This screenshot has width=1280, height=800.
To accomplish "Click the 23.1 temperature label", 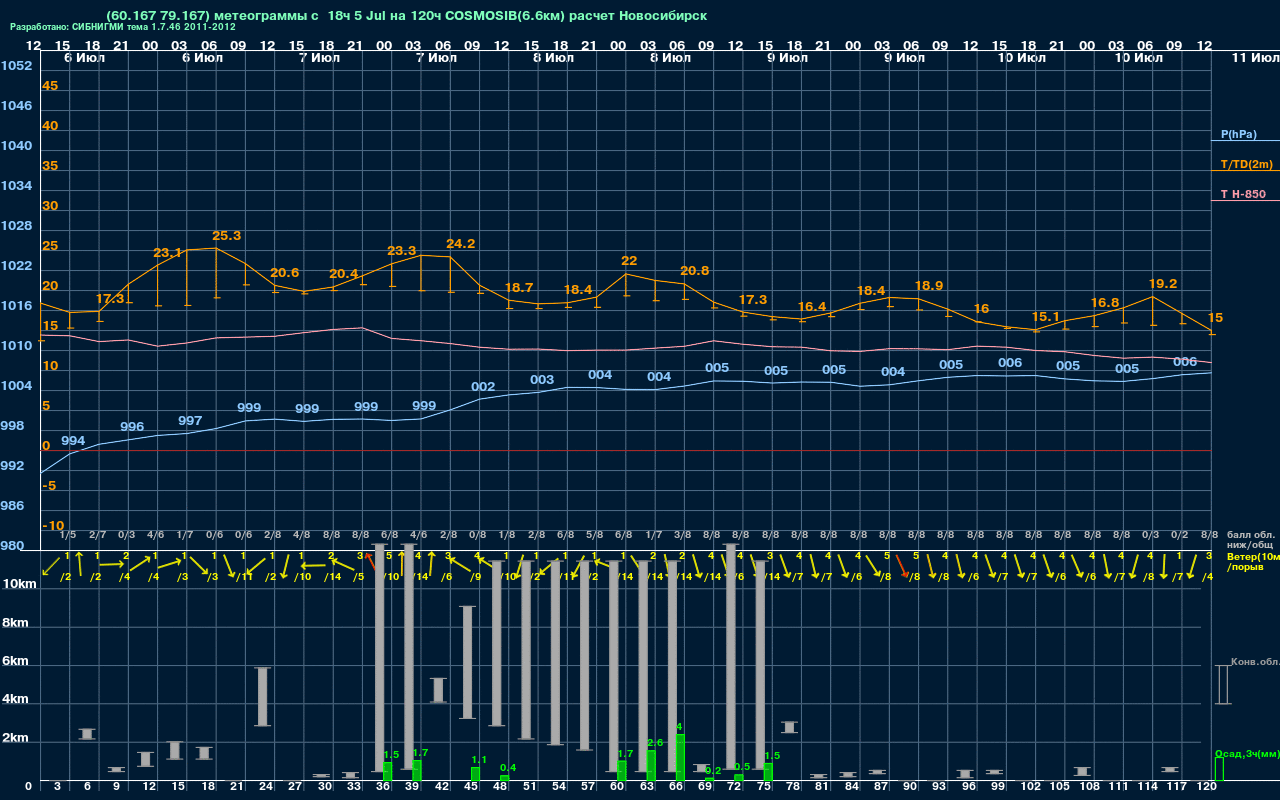I will pos(168,253).
